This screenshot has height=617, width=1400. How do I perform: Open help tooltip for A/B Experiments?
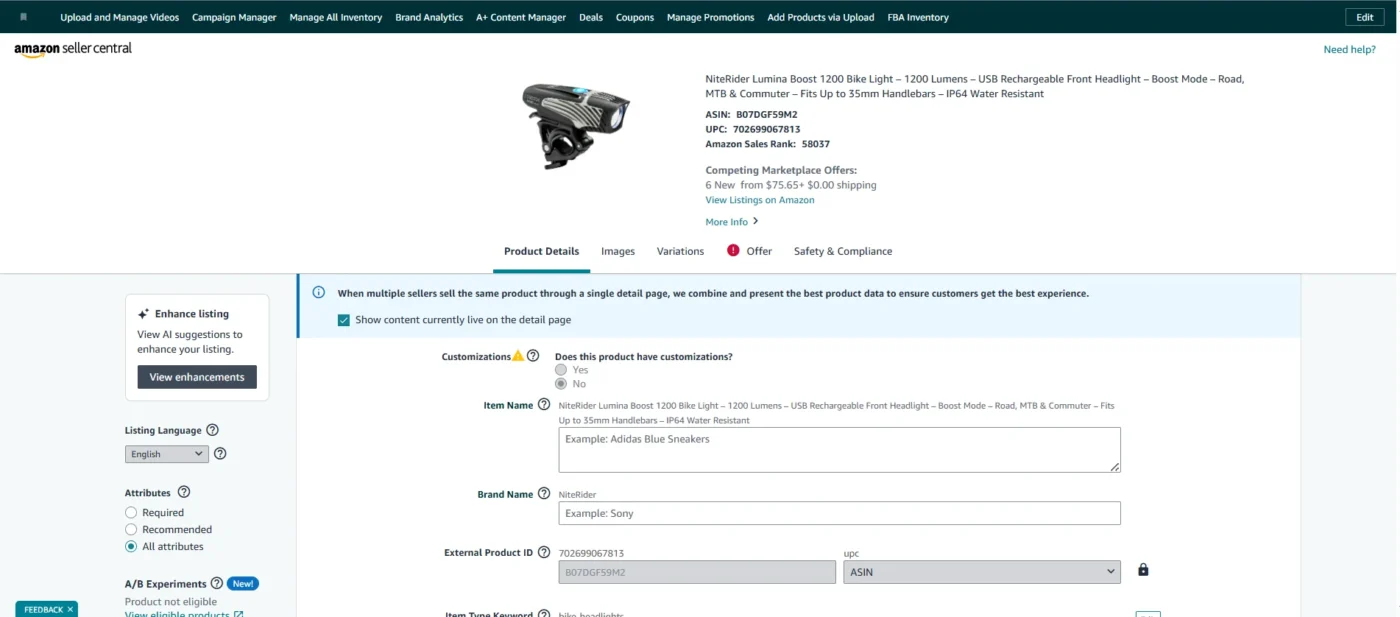pos(217,583)
